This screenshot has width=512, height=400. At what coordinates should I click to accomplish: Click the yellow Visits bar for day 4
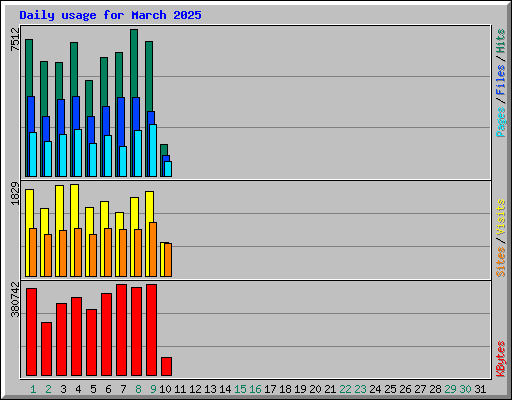74,207
